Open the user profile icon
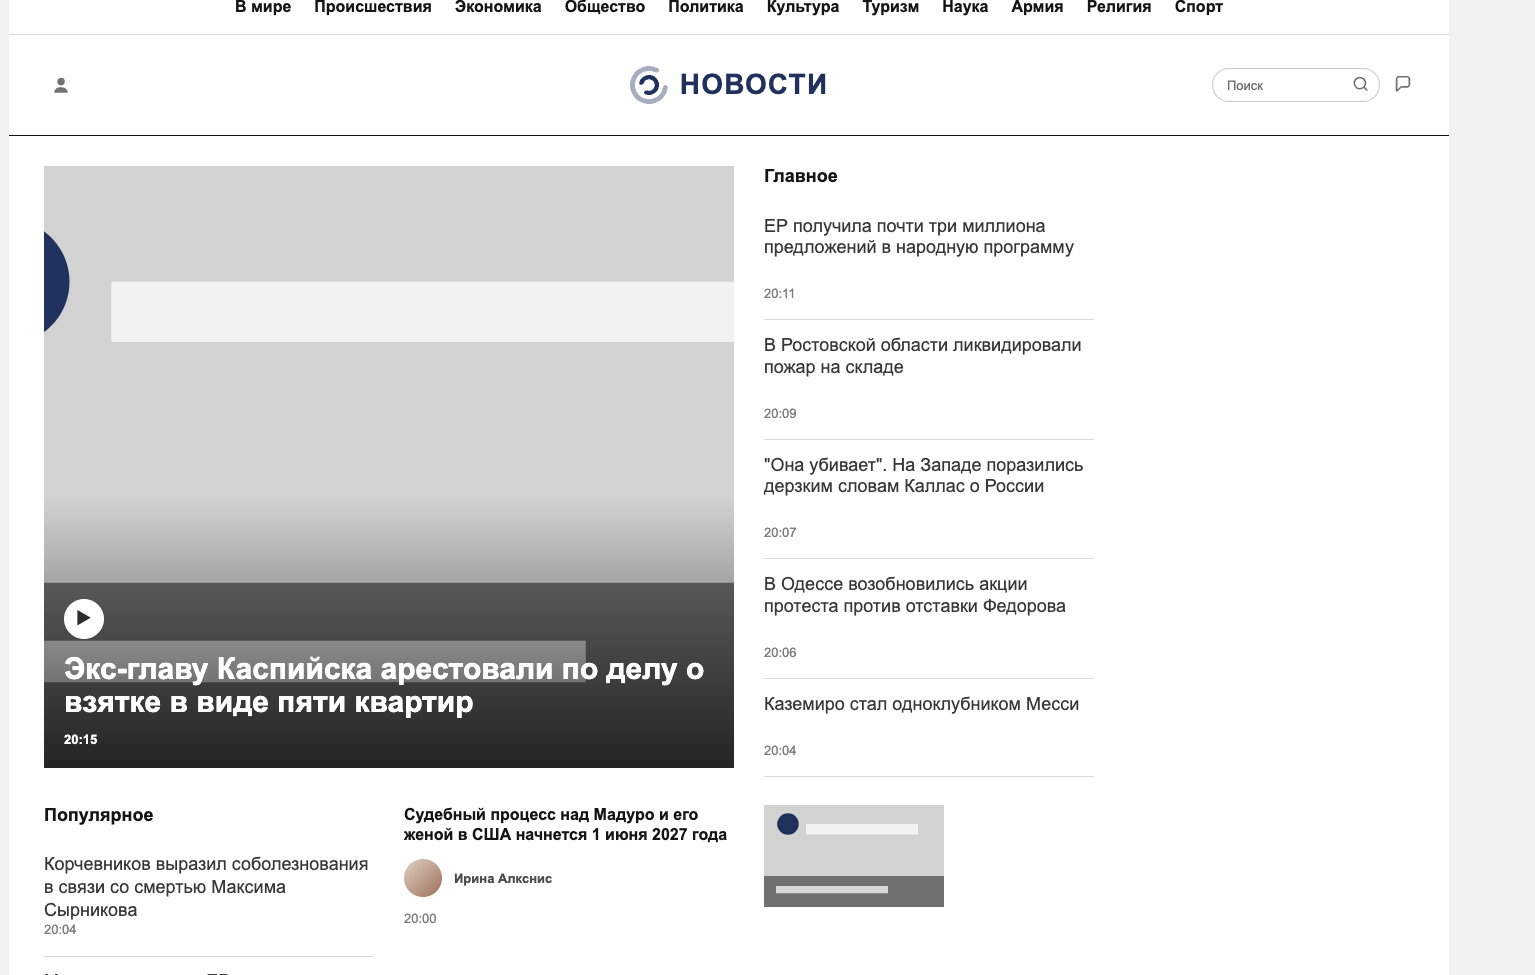 click(61, 85)
